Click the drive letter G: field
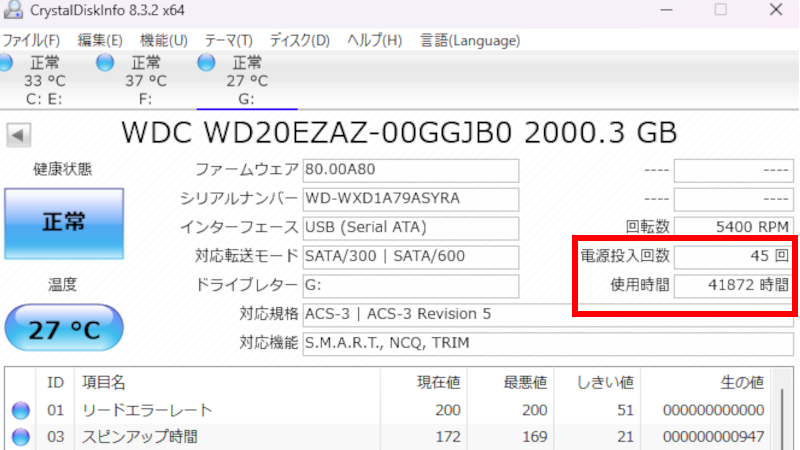 point(411,286)
